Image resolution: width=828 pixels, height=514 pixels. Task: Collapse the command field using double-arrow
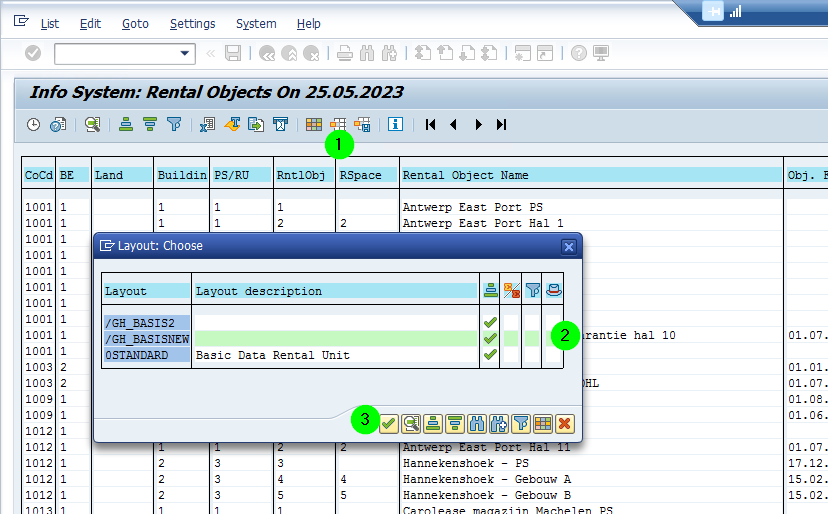[x=211, y=53]
